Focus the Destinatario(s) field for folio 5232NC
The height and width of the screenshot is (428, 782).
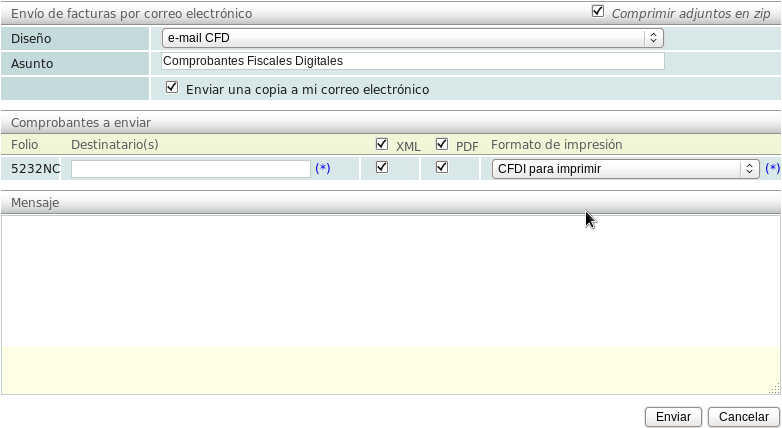click(x=190, y=169)
